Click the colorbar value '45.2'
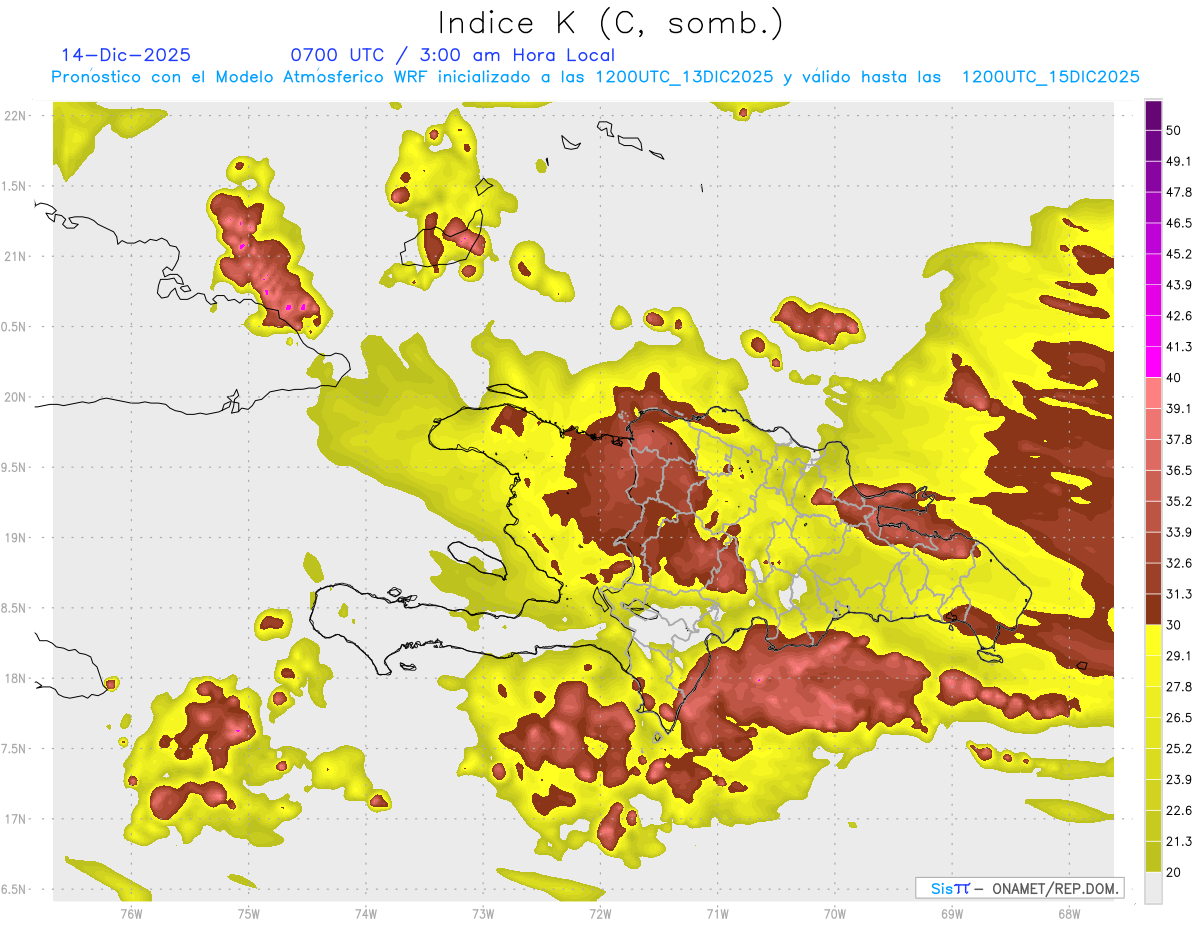This screenshot has height=927, width=1200. 1179,254
